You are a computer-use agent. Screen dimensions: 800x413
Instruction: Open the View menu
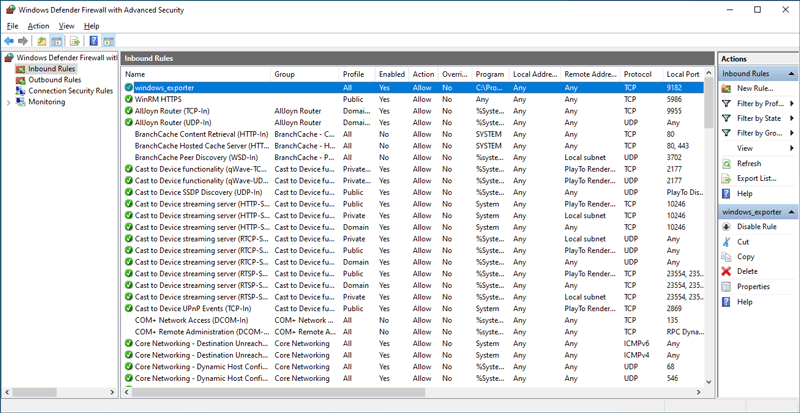click(x=66, y=26)
